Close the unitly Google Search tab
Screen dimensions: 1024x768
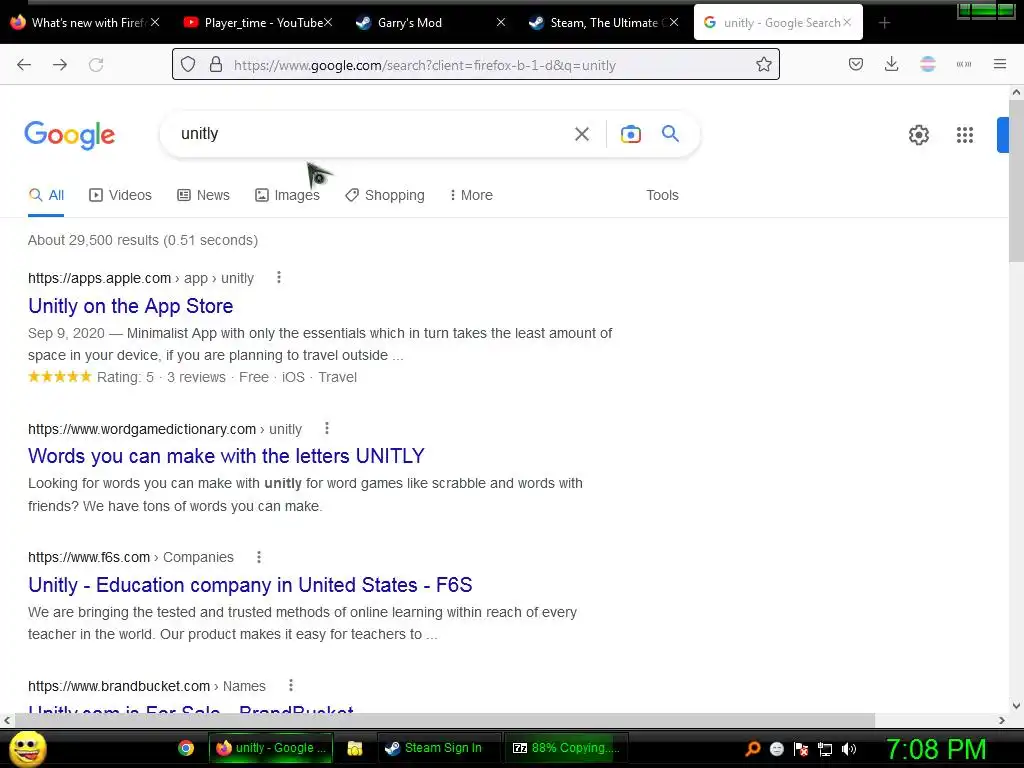pyautogui.click(x=847, y=22)
